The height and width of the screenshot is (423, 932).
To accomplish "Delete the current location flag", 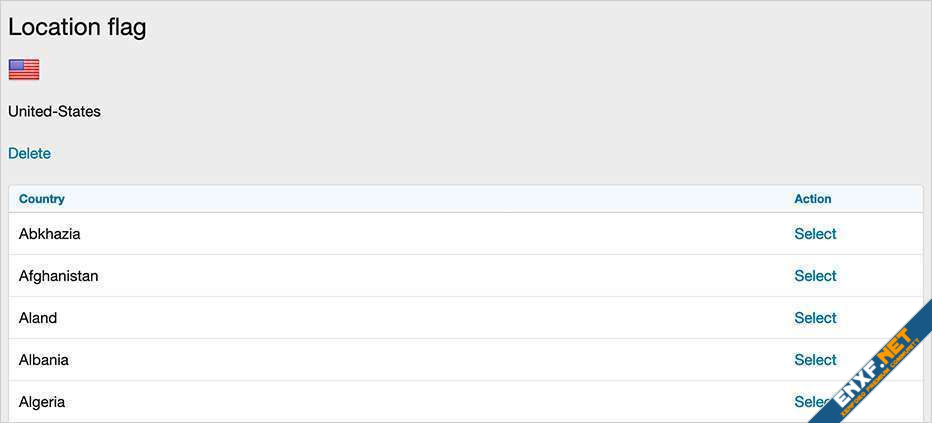I will pos(29,153).
